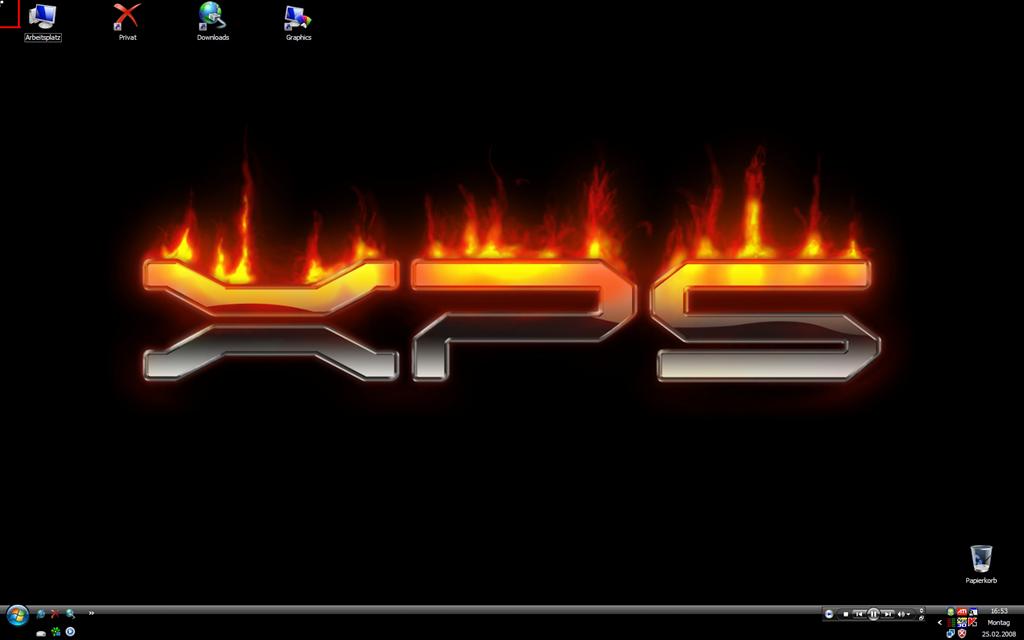Launch Internet Explorer from Quick Launch
The image size is (1024, 640).
click(x=41, y=614)
